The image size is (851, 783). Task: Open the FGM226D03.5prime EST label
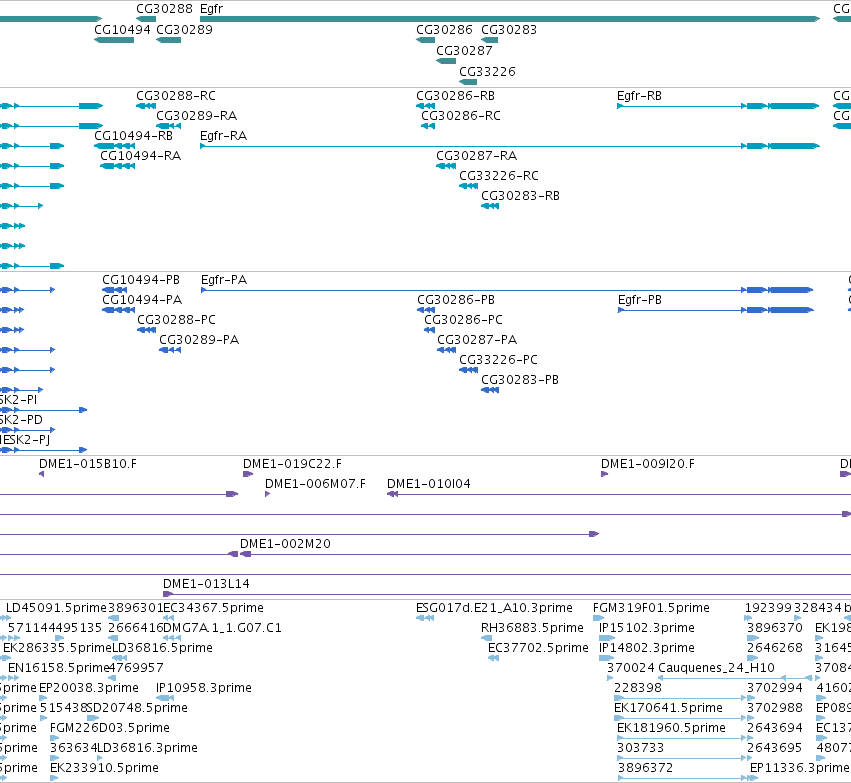(x=110, y=729)
